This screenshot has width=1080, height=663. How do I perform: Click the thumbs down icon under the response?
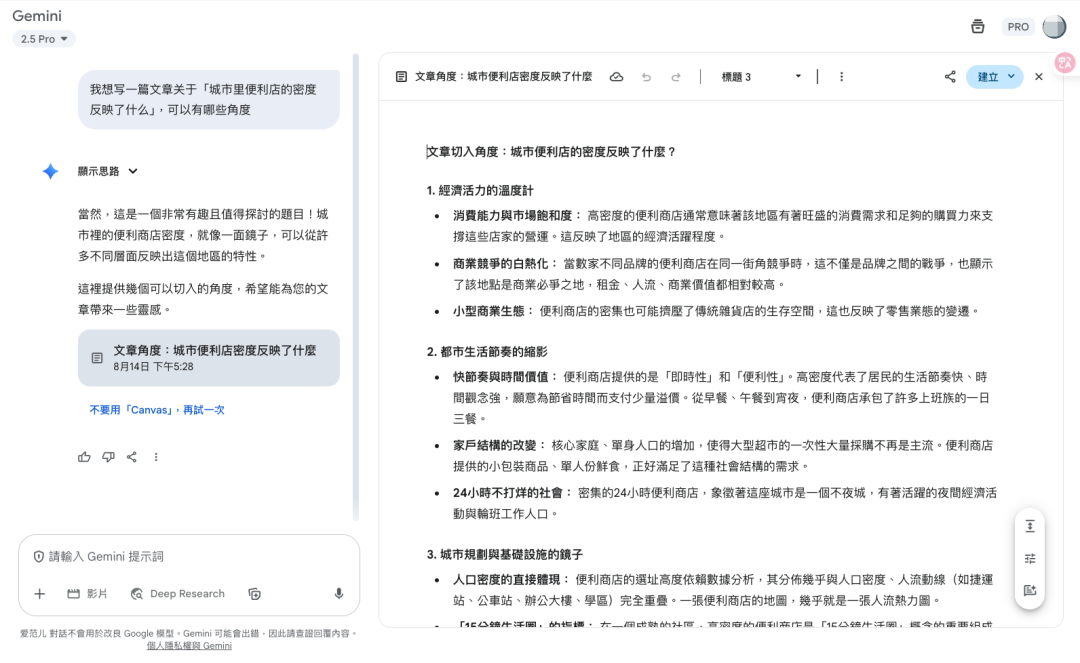coord(108,457)
